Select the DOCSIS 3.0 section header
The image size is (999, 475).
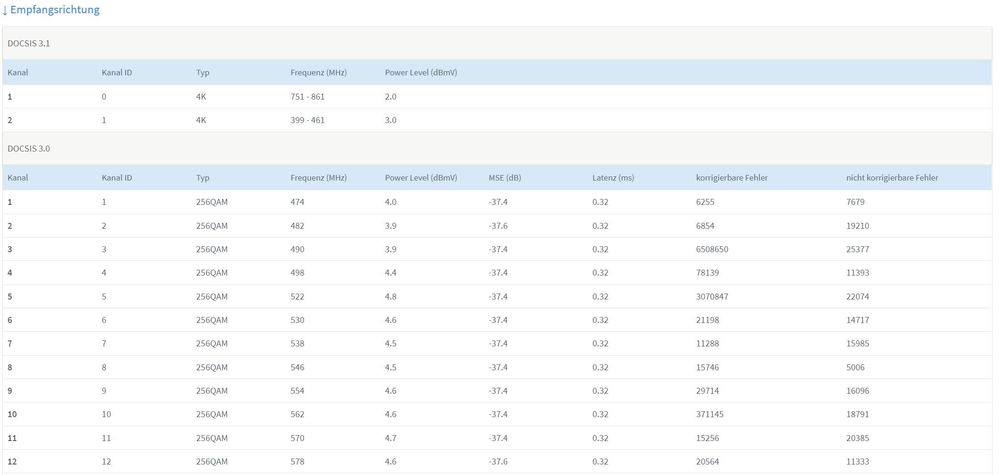click(29, 148)
